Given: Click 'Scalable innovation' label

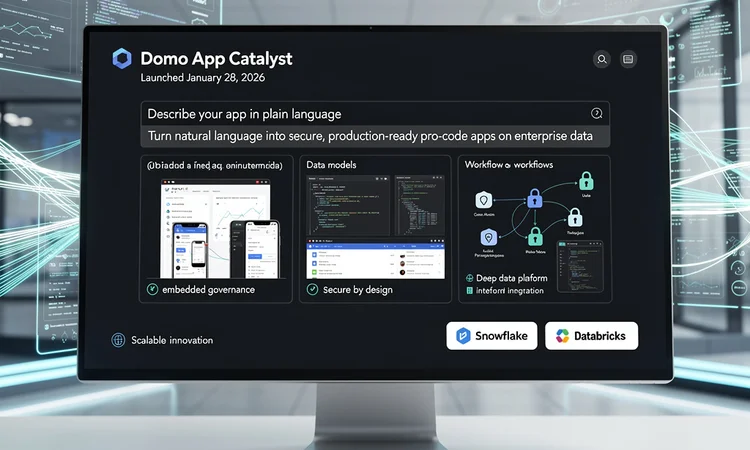Looking at the screenshot, I should (172, 340).
